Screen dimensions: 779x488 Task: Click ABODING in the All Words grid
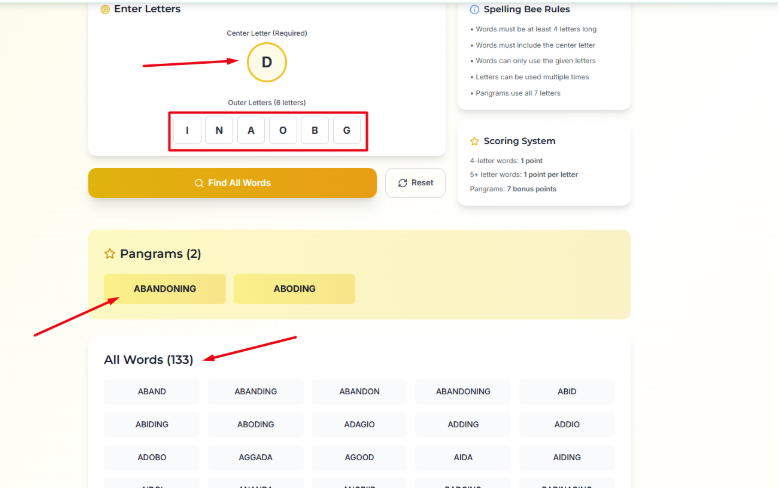255,424
